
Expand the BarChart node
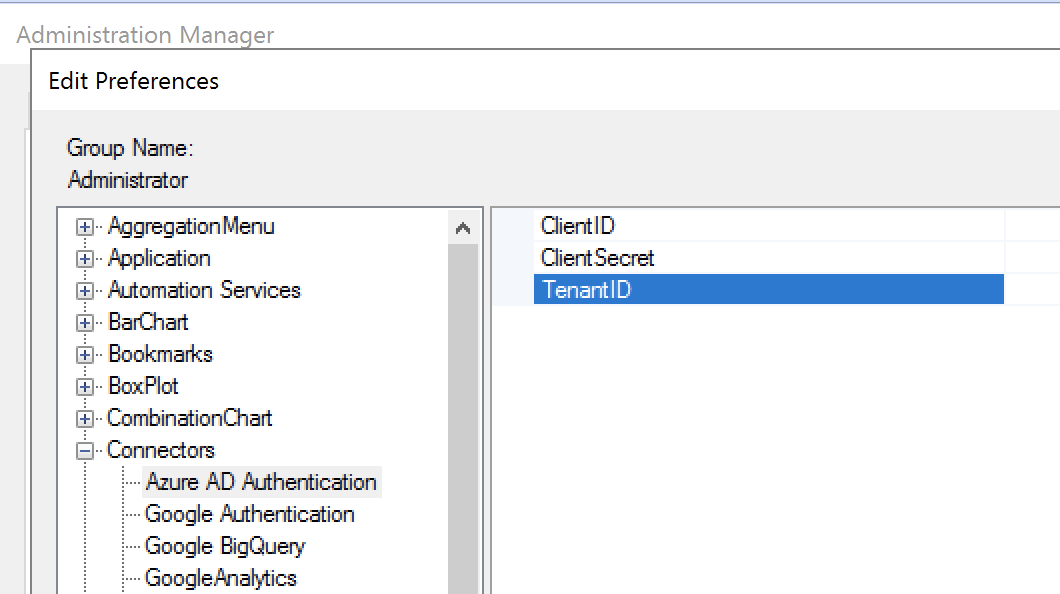point(85,323)
